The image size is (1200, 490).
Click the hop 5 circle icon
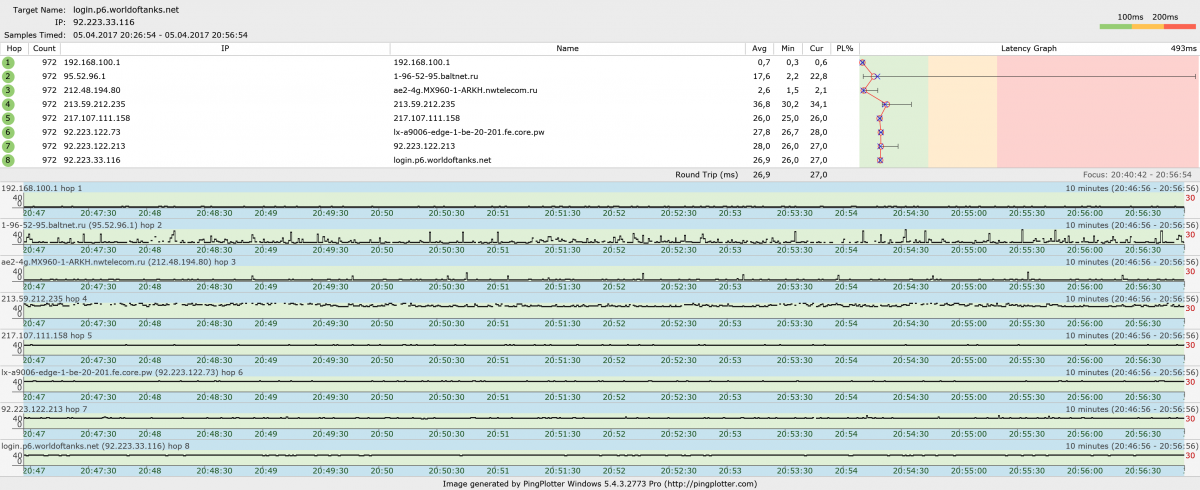(8, 118)
